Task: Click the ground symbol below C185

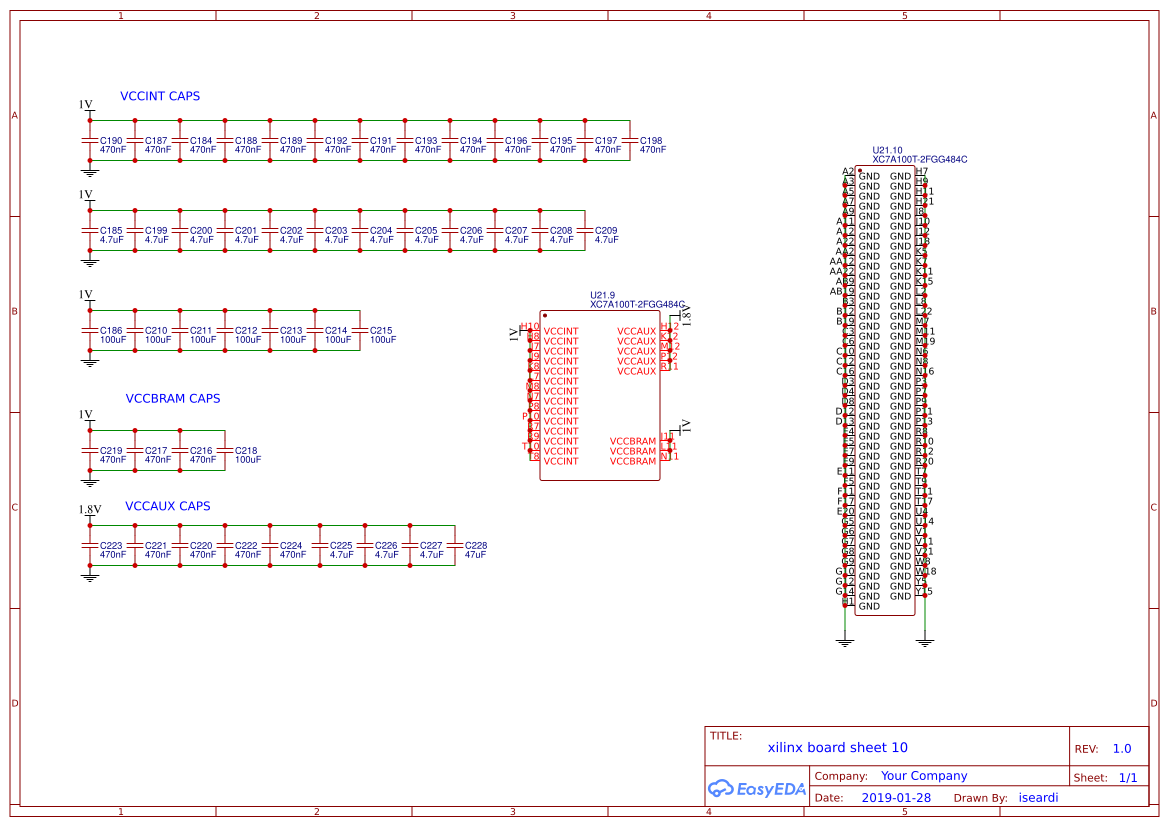Action: [90, 261]
